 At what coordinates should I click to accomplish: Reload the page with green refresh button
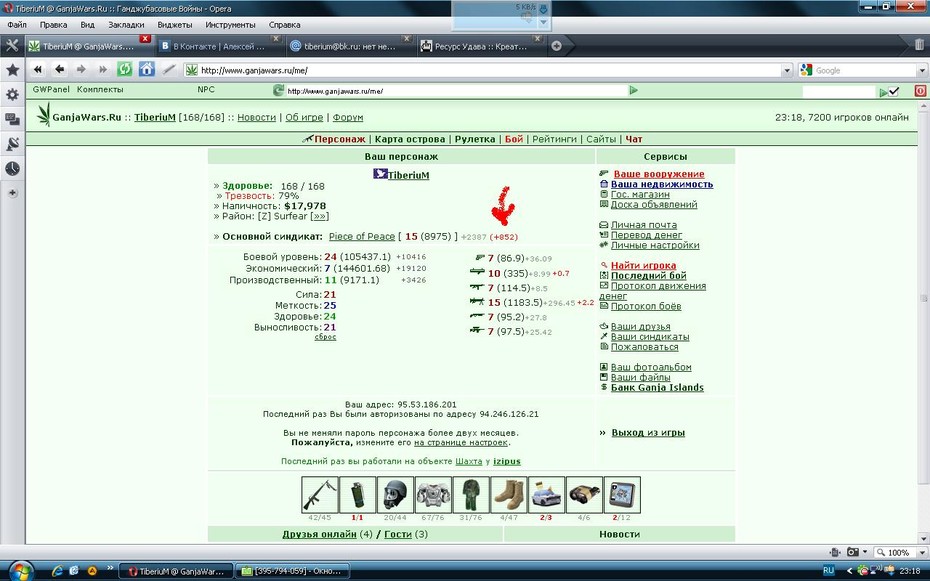pos(125,69)
